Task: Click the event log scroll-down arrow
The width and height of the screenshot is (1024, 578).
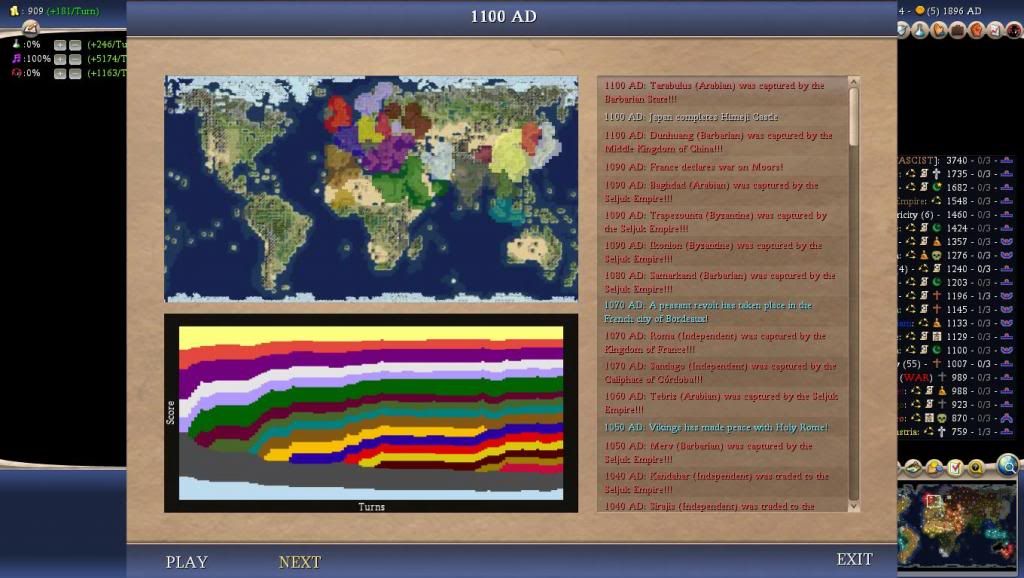Action: [853, 506]
